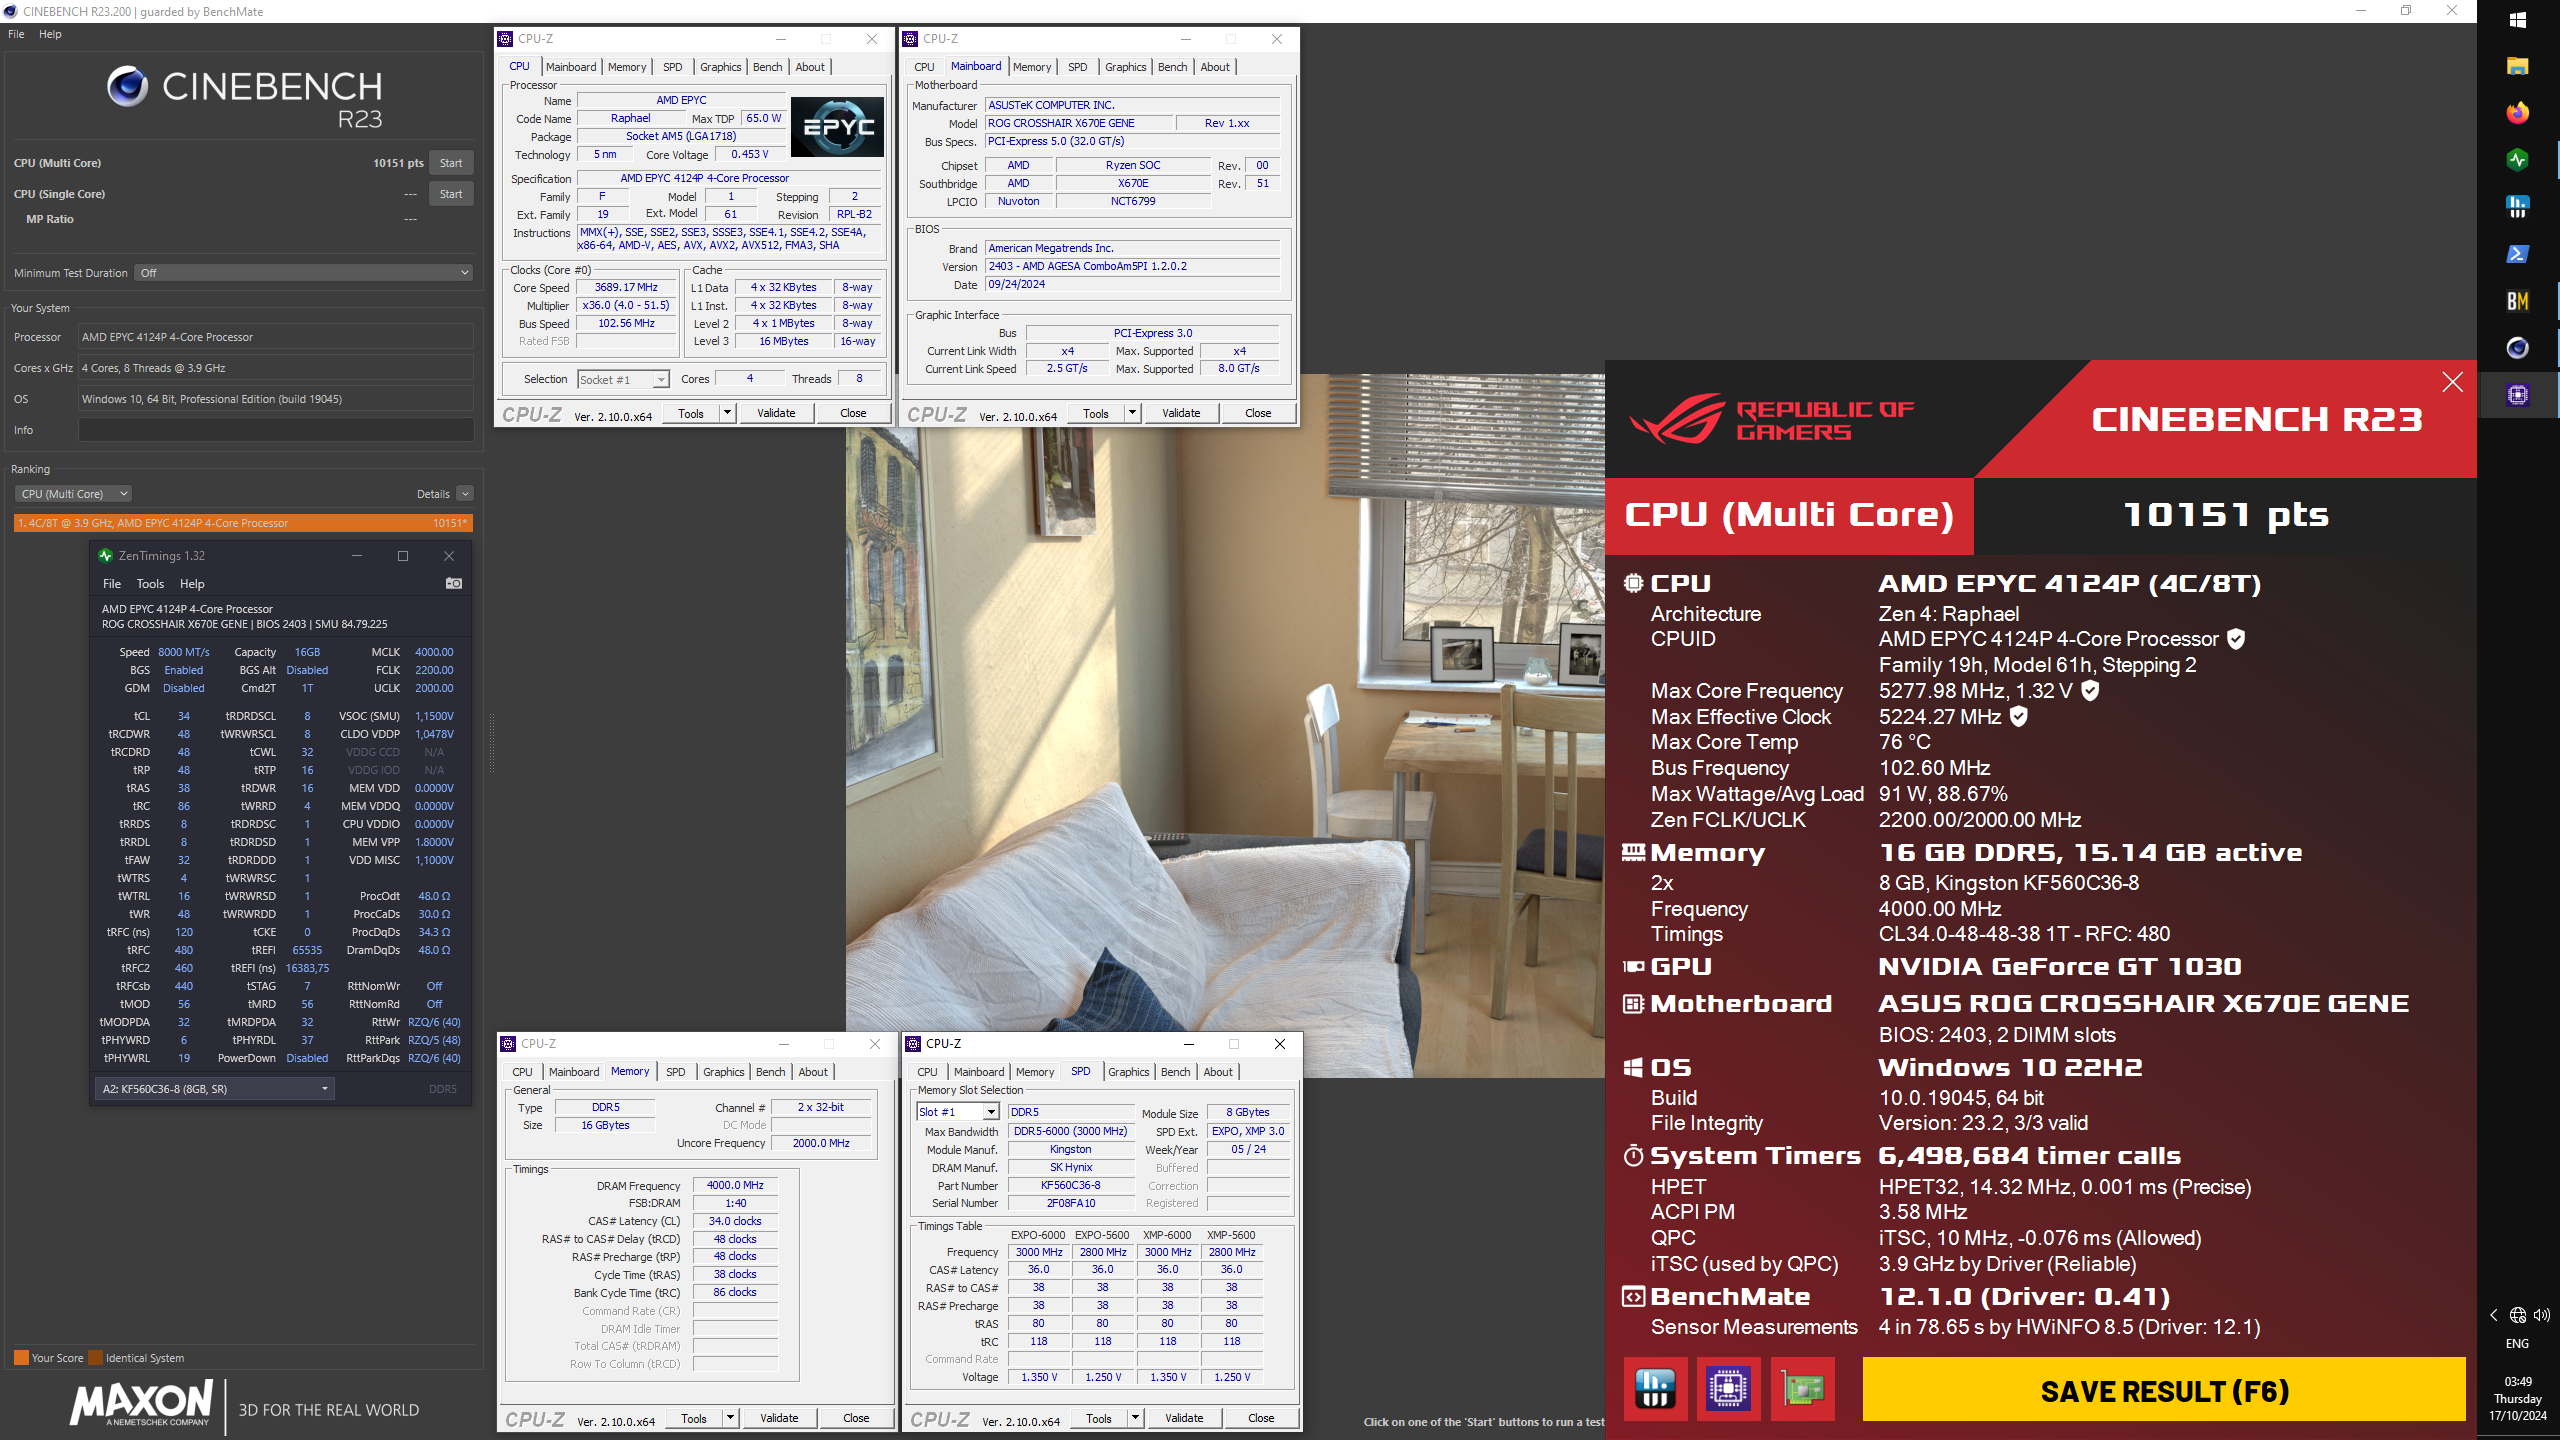Image resolution: width=2560 pixels, height=1440 pixels.
Task: Open Tools arrow in CPU-Z Memory window
Action: click(730, 1418)
